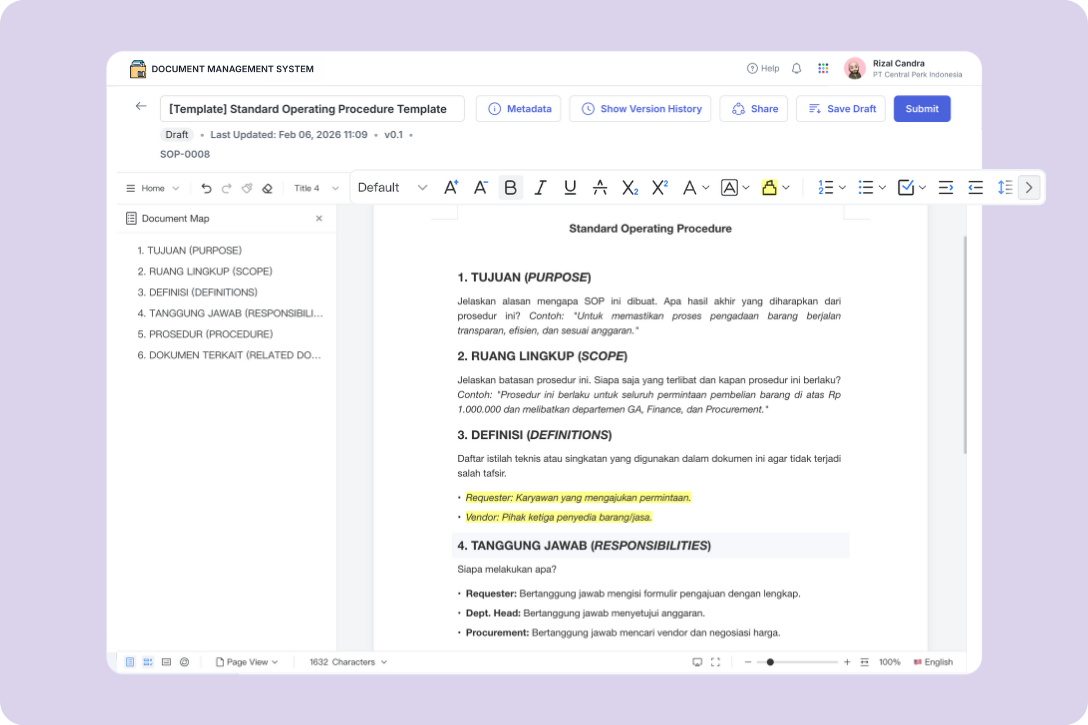Click the document title input field
Screen dimensions: 1088x725
pos(312,109)
